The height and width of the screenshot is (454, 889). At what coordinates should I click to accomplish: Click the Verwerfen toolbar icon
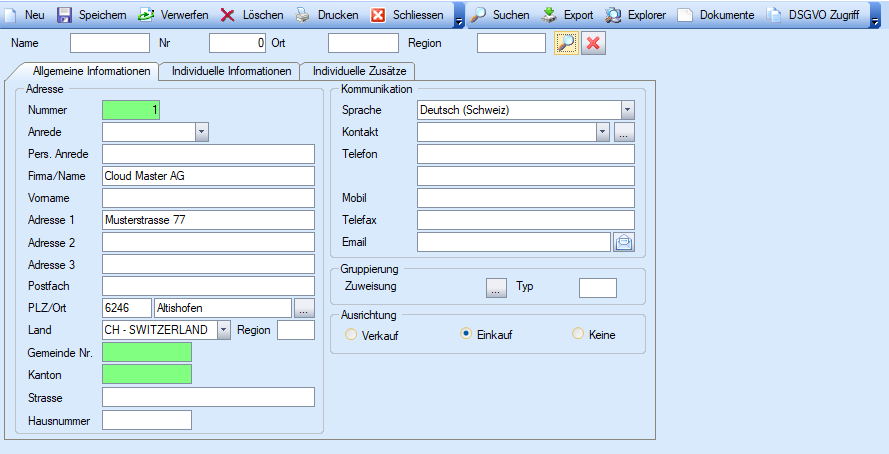(146, 15)
